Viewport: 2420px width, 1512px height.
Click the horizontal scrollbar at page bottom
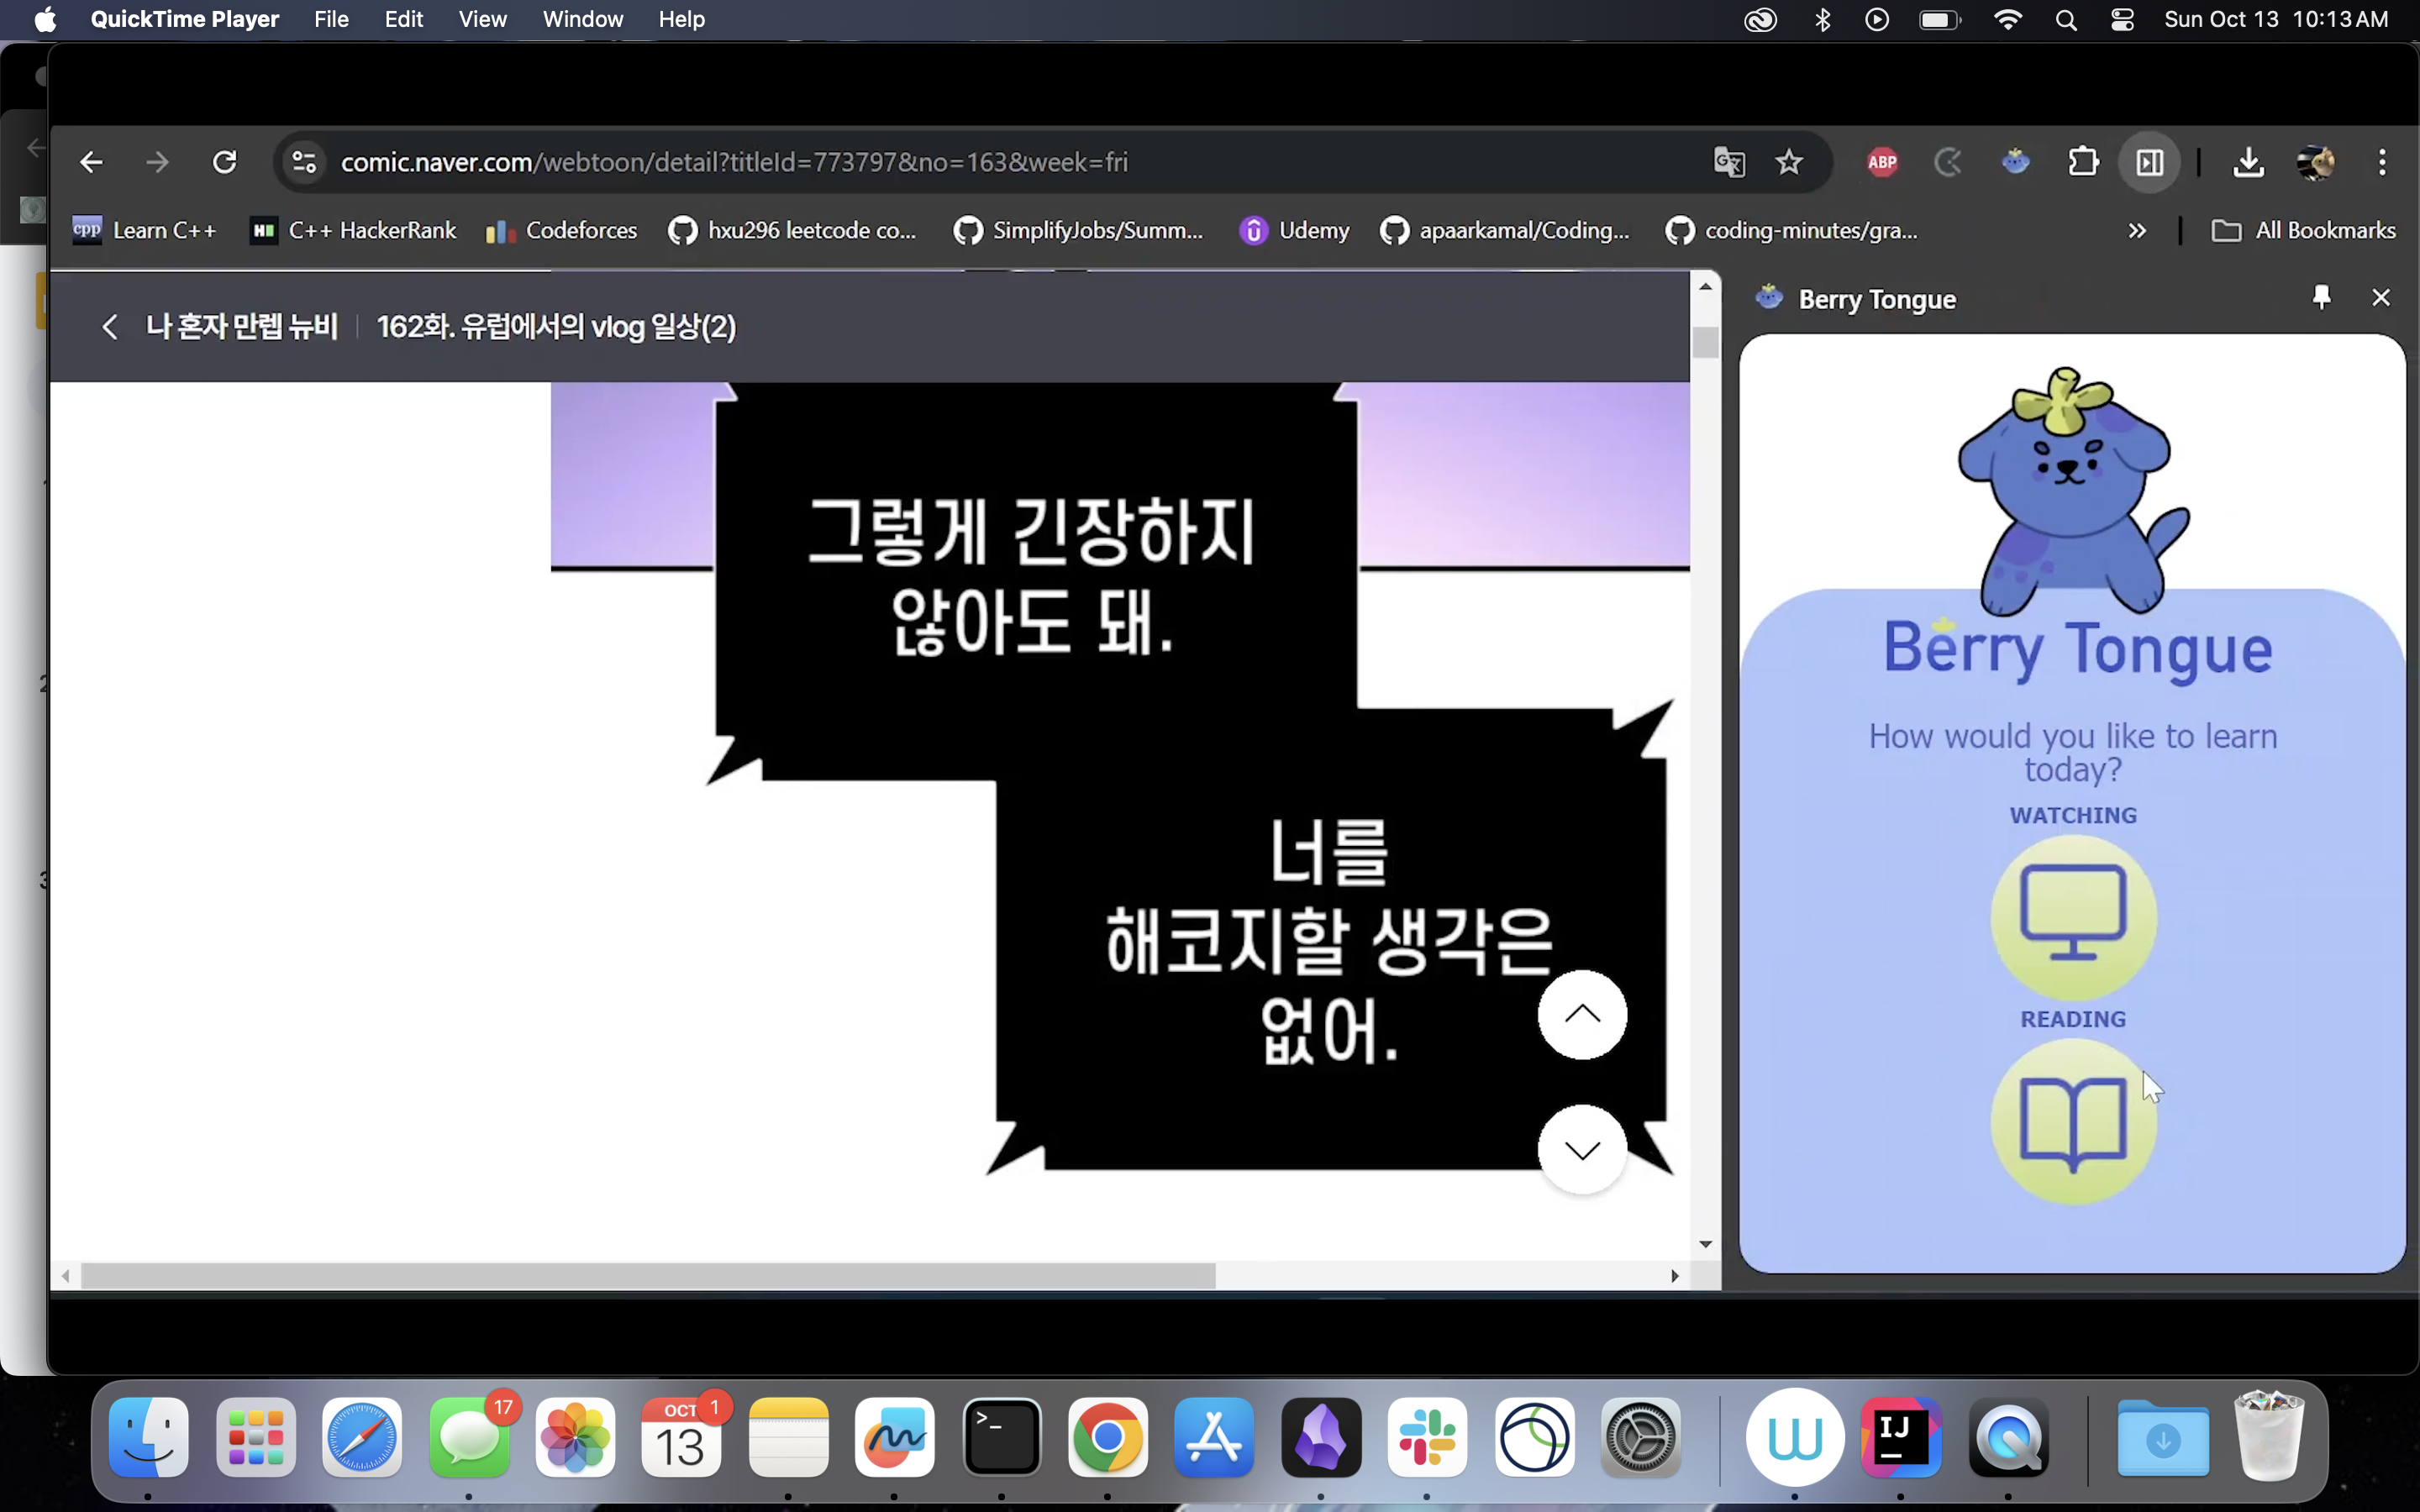(648, 1275)
